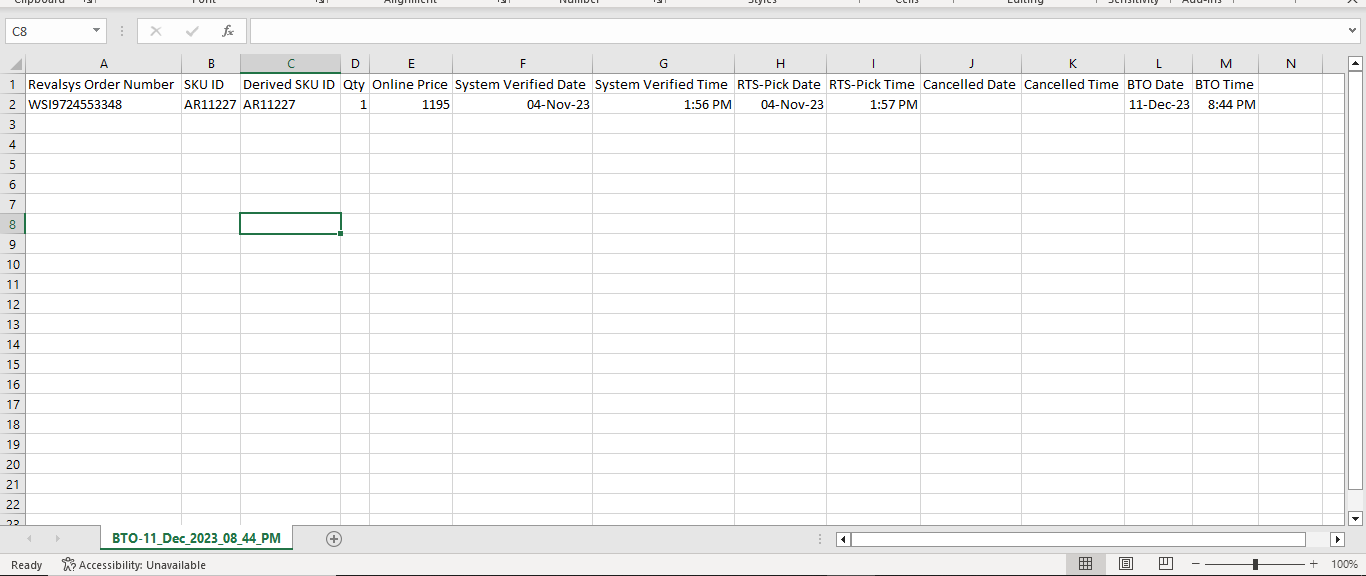Click Accessibility: Unavailable status indicator
1366x576 pixels.
pyautogui.click(x=134, y=565)
